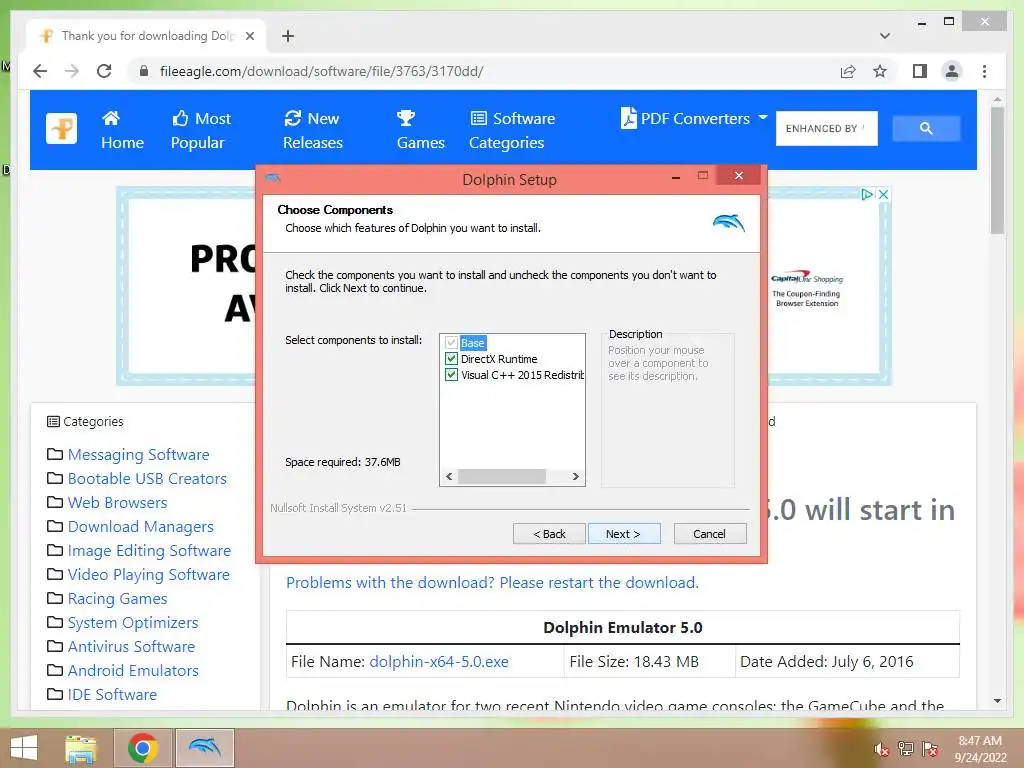The height and width of the screenshot is (768, 1024).
Task: Open the IDE Software category link
Action: [x=112, y=695]
